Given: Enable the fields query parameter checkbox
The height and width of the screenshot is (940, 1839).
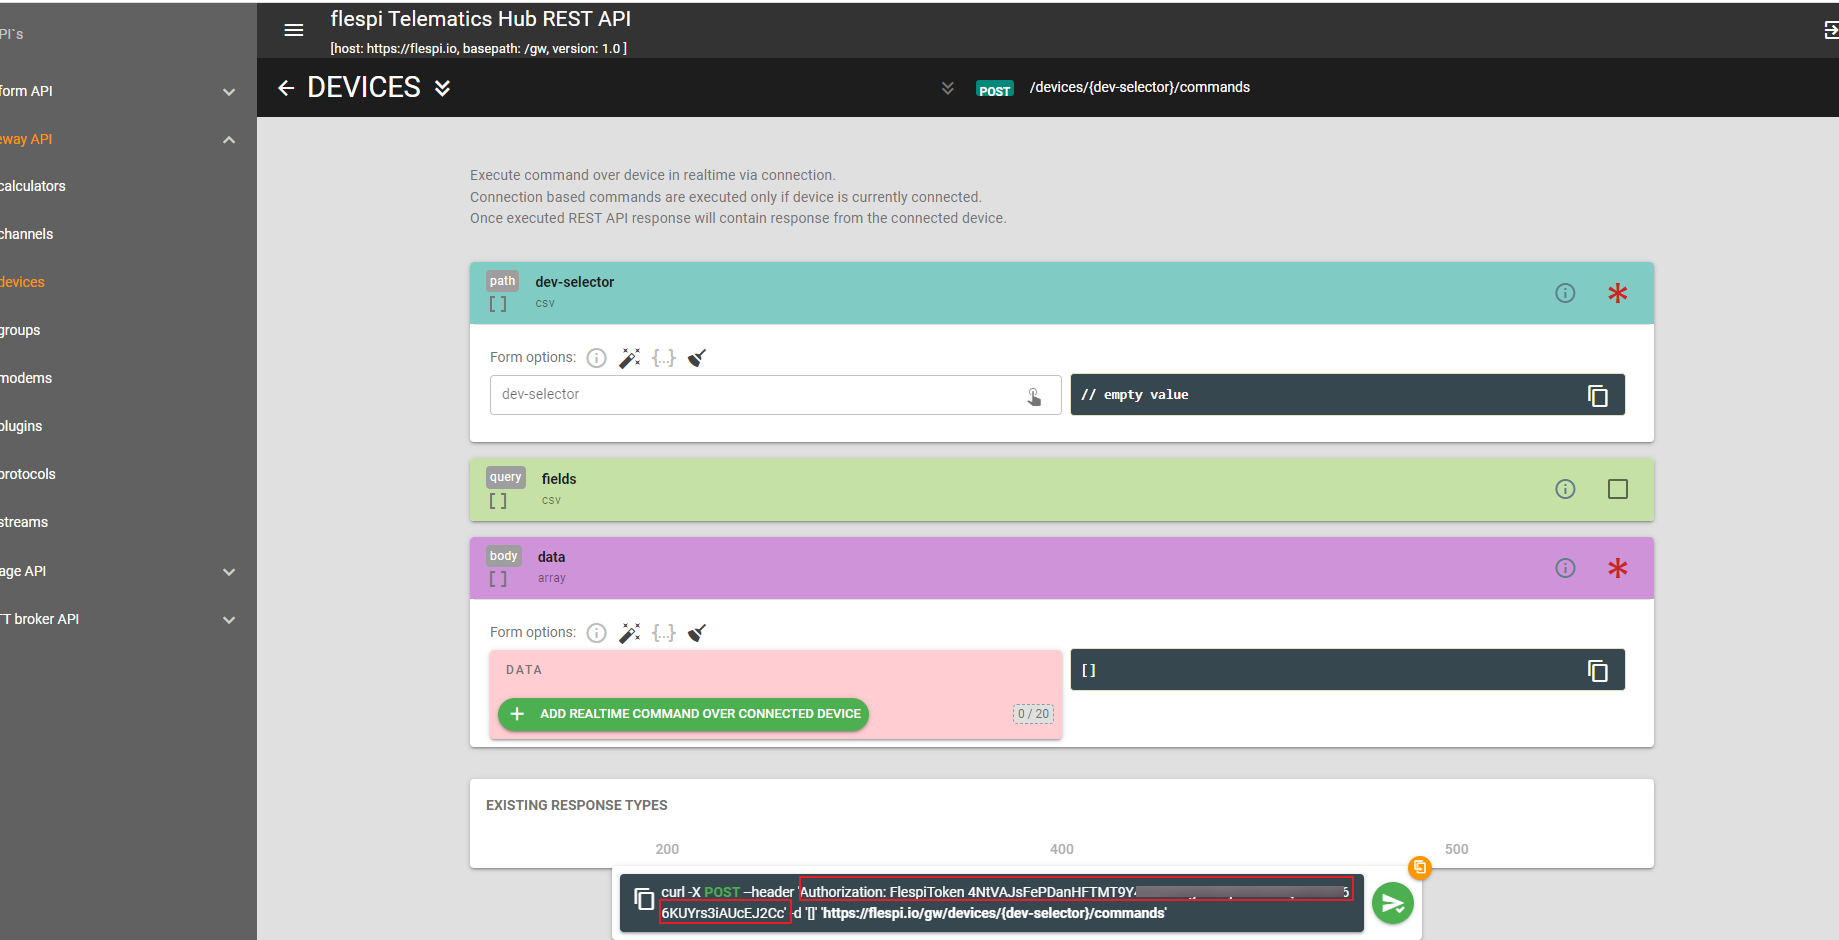Looking at the screenshot, I should pyautogui.click(x=1617, y=489).
